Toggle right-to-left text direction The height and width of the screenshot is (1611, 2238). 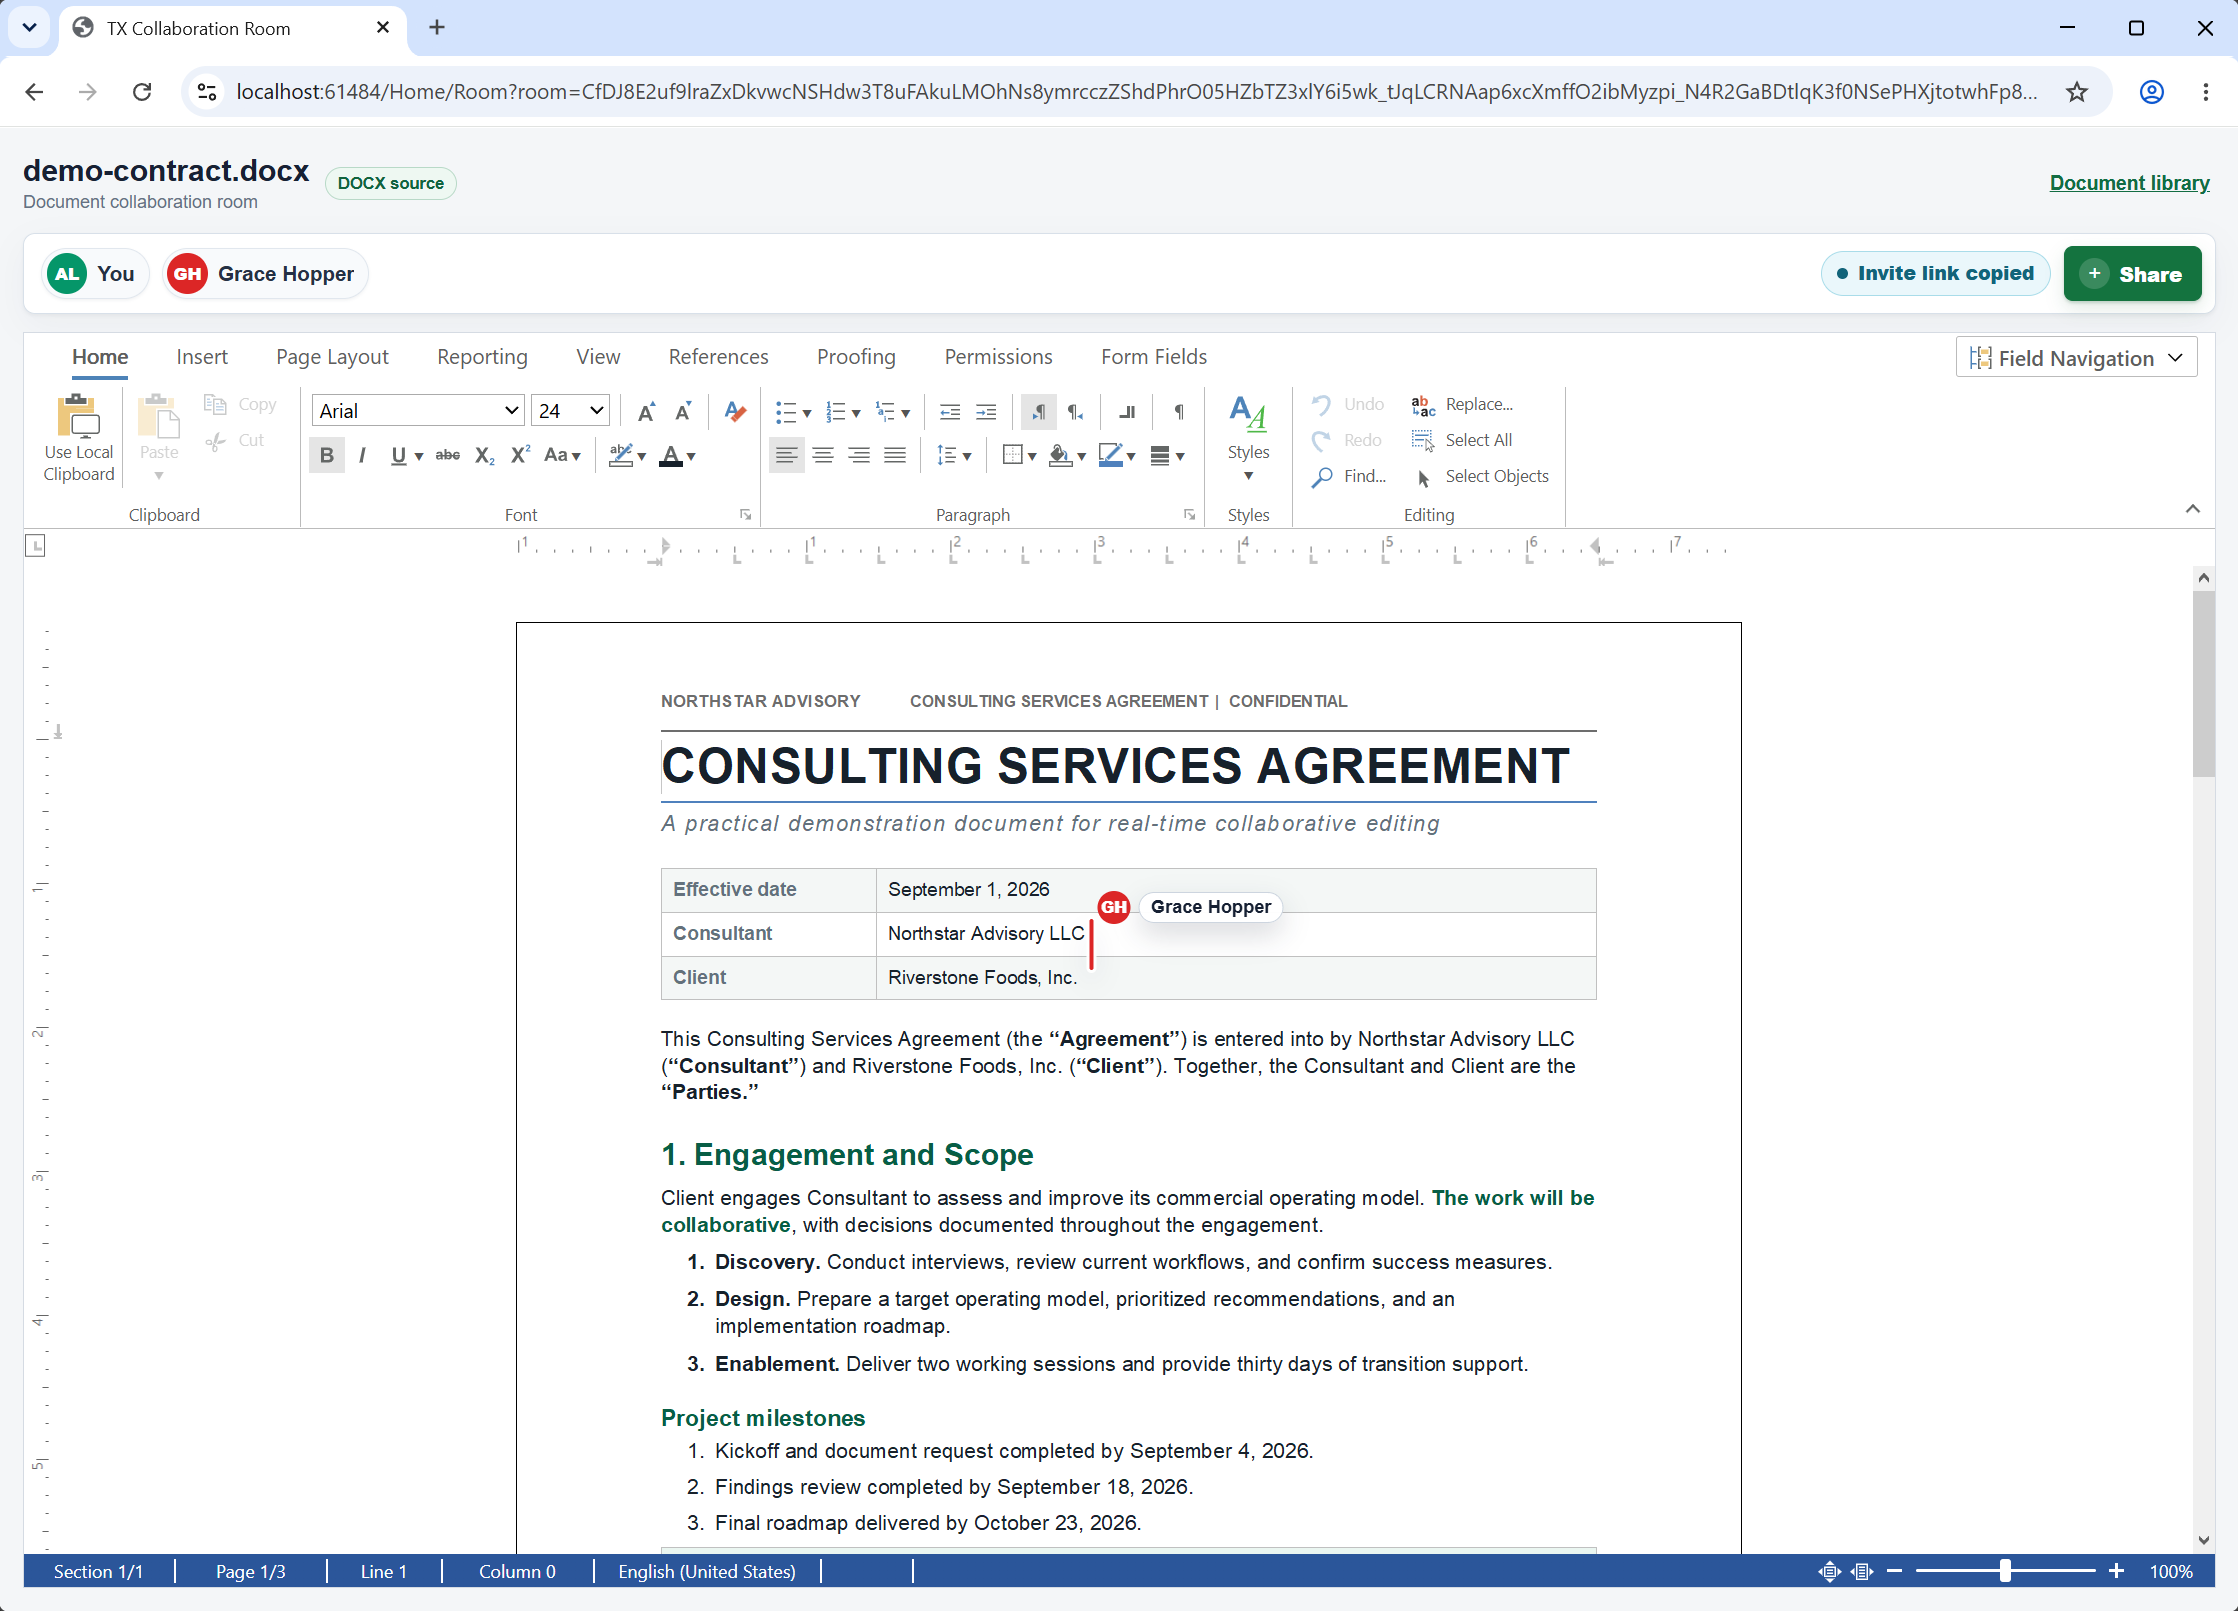point(1075,412)
